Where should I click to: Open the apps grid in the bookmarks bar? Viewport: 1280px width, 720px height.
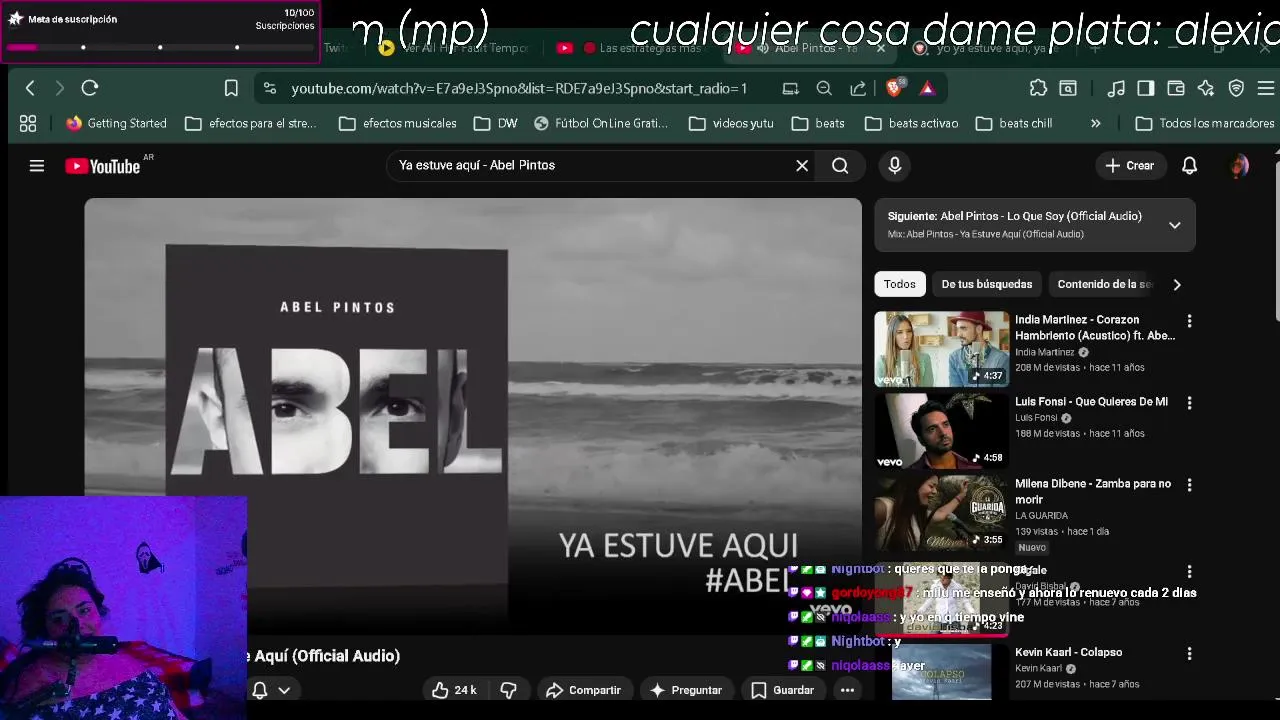tap(28, 123)
